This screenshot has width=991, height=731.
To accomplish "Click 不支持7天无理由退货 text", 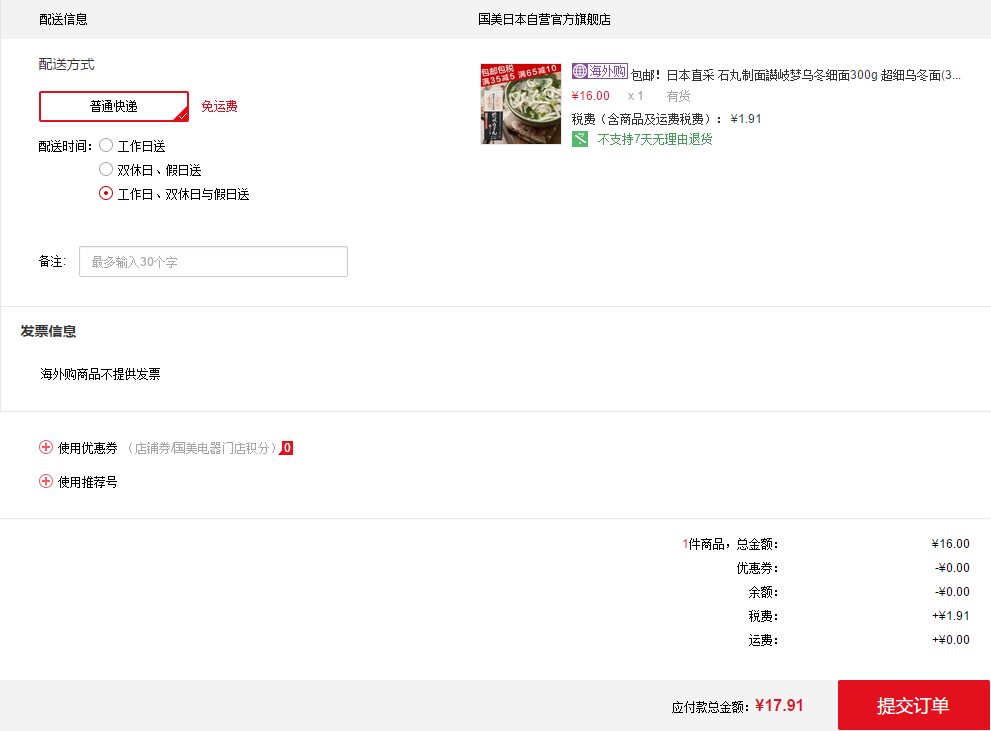I will point(655,139).
